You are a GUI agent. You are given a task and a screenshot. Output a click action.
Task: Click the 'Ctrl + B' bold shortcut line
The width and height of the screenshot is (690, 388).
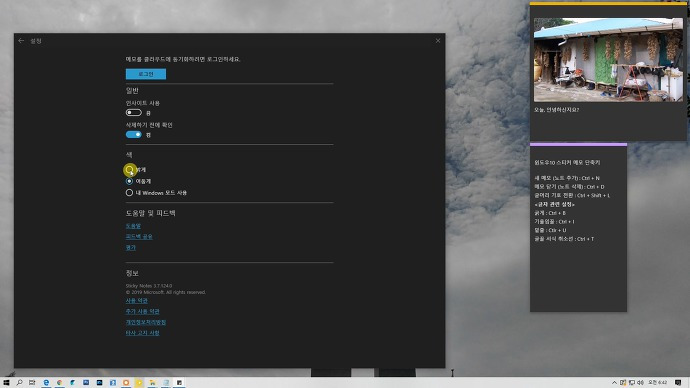550,213
